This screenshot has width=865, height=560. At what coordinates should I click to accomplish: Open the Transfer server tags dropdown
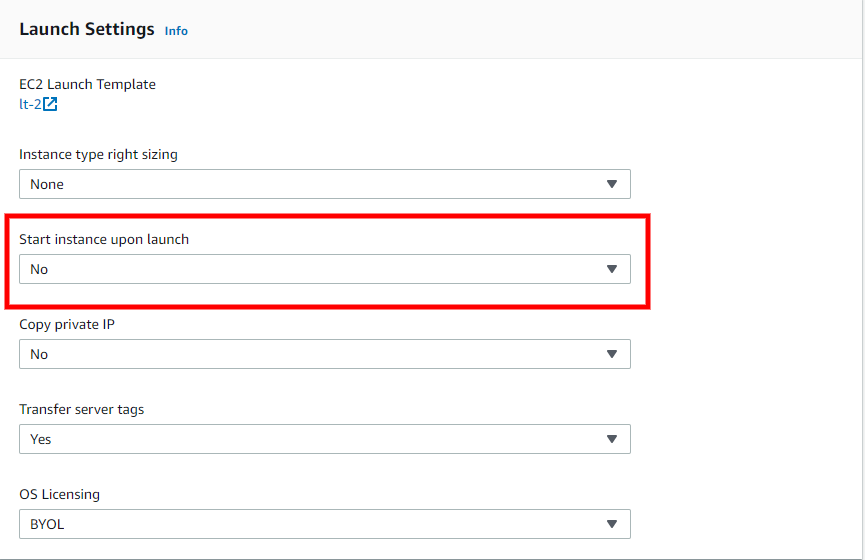pos(325,439)
